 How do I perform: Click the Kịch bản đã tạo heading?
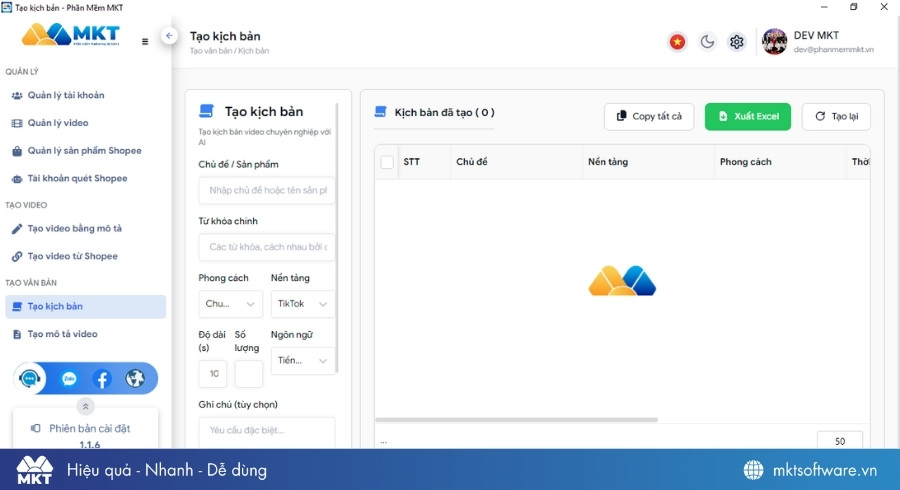point(444,112)
